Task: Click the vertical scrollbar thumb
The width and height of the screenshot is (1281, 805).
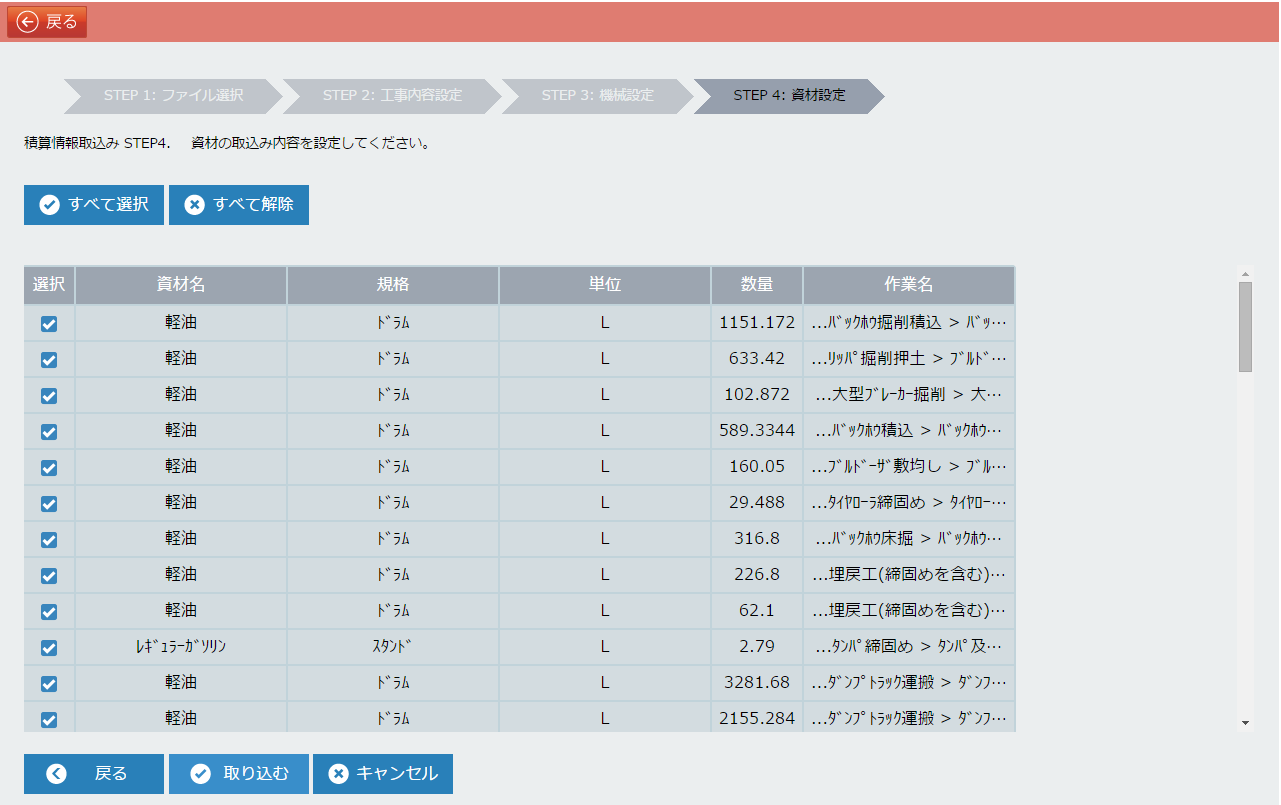Action: click(1245, 326)
